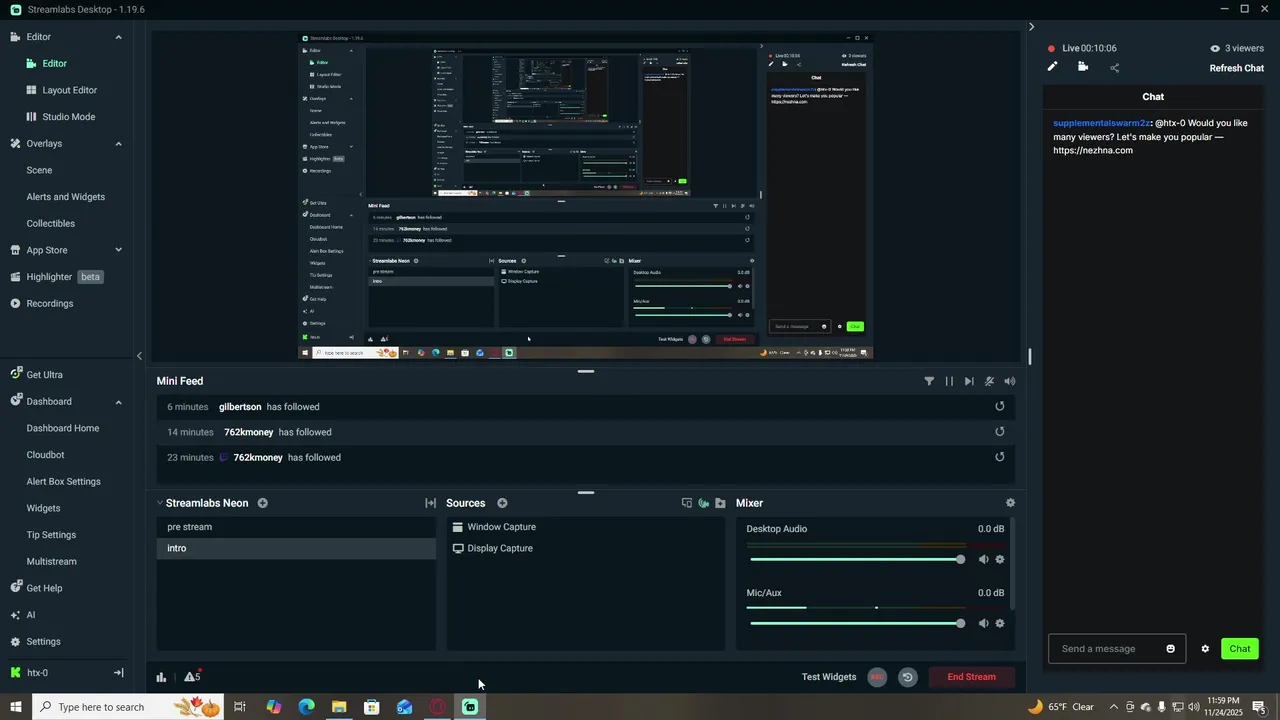Click the End Stream button

971,677
